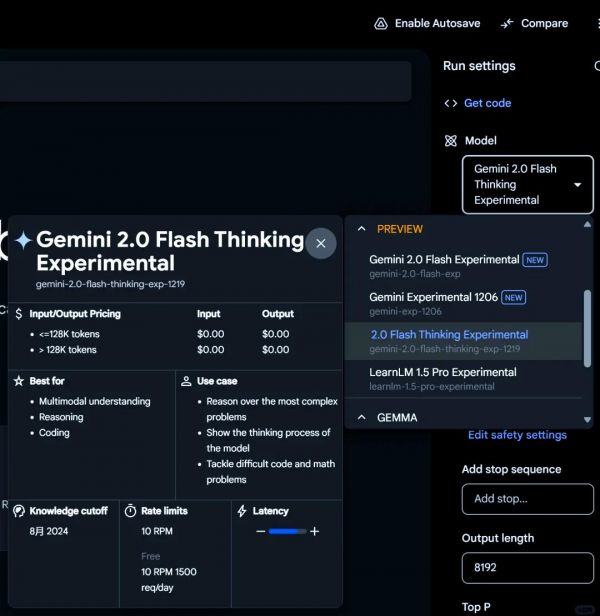Click the latency plus icon

(x=314, y=532)
